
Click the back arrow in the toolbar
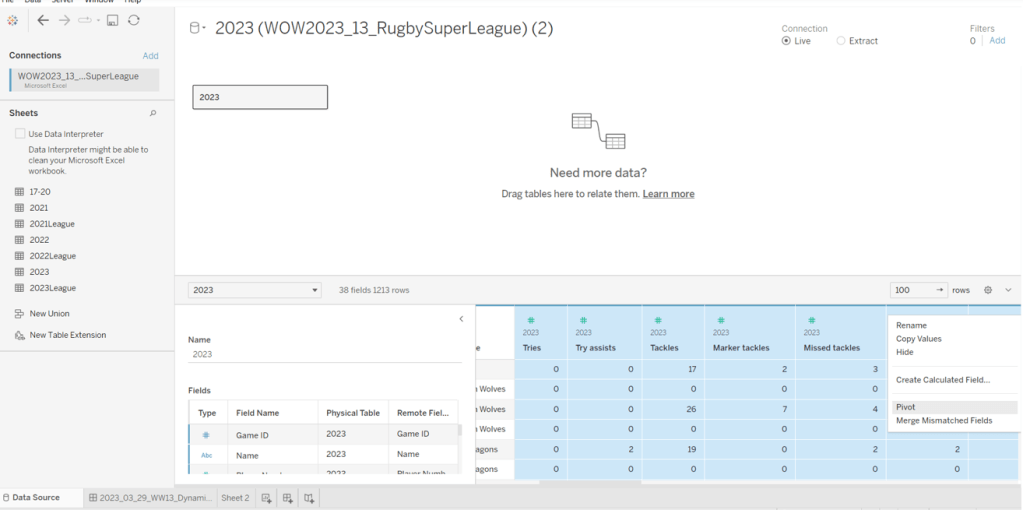43,20
